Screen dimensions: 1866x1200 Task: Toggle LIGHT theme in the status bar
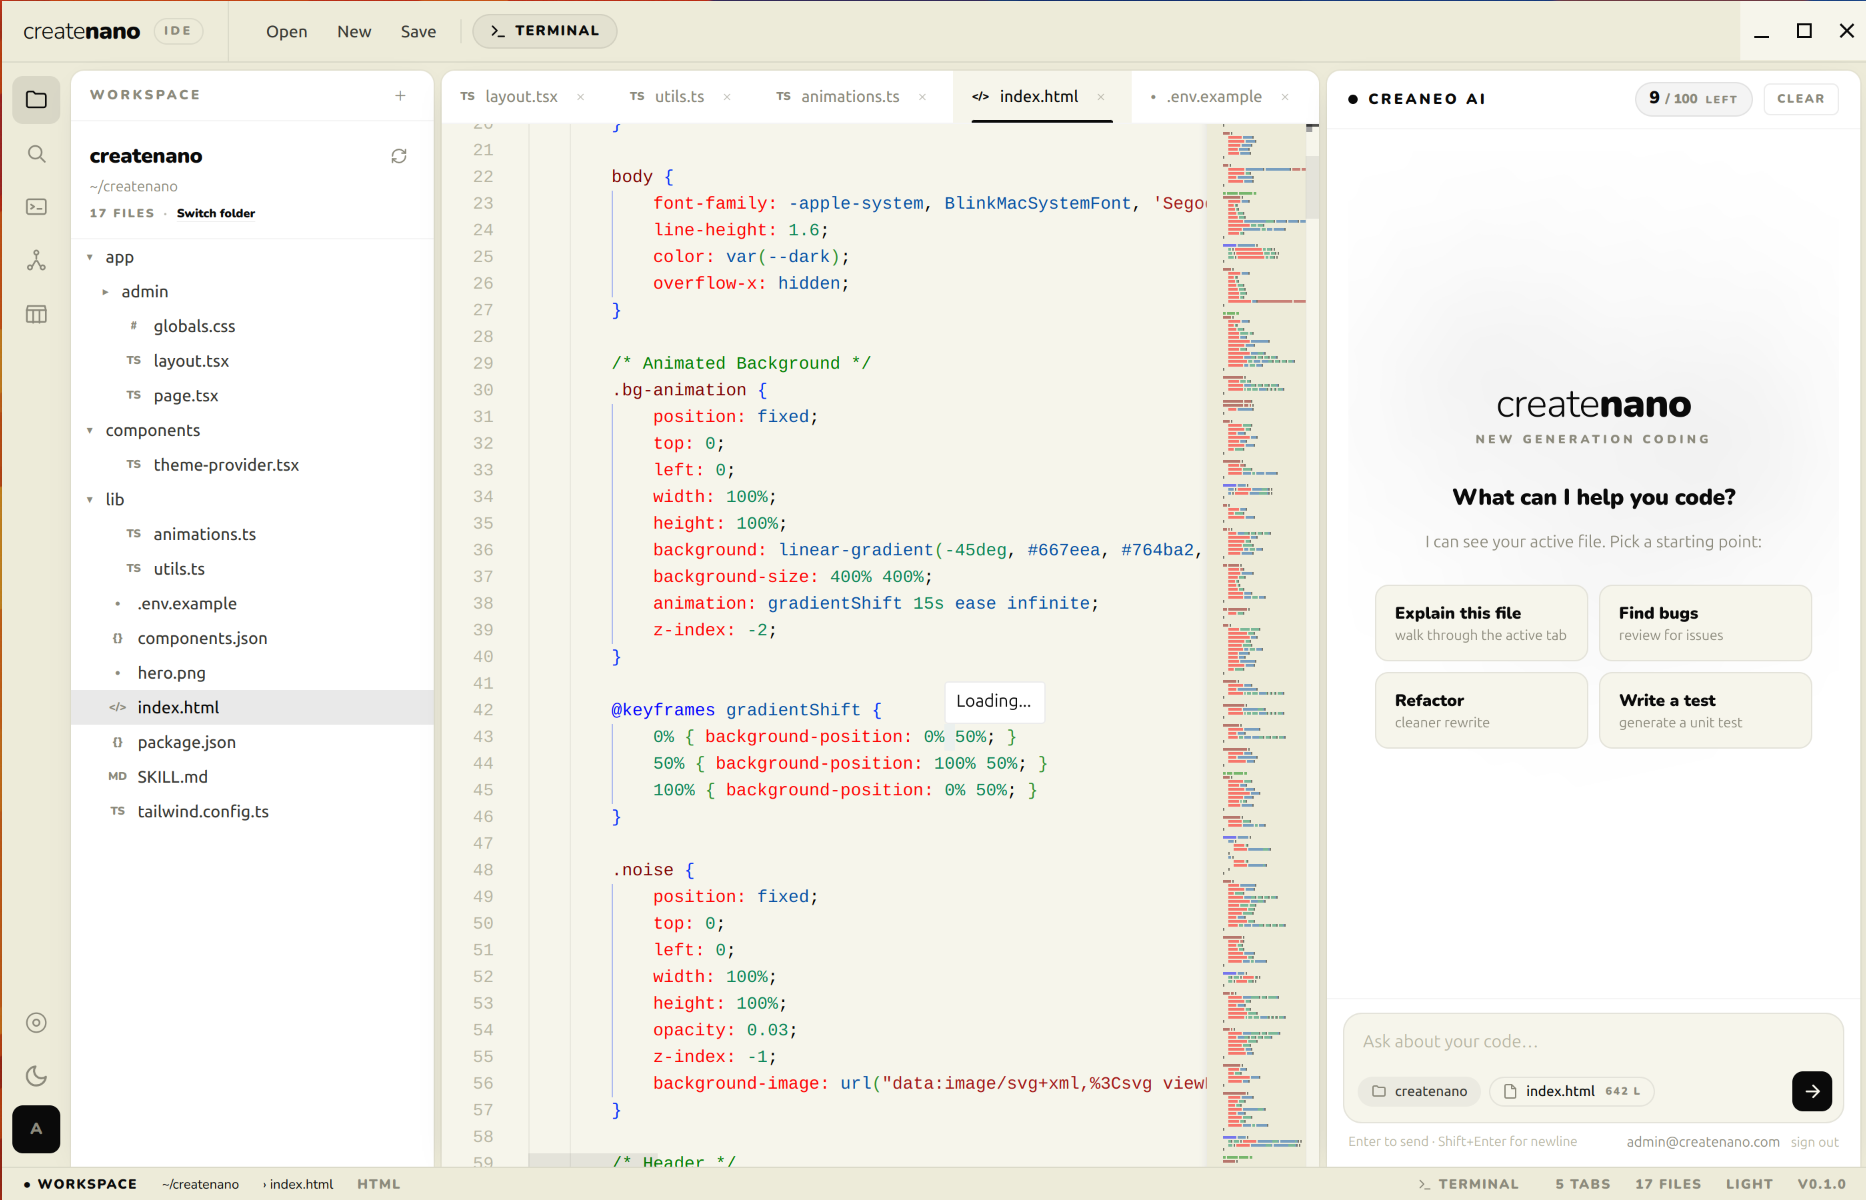(1749, 1184)
